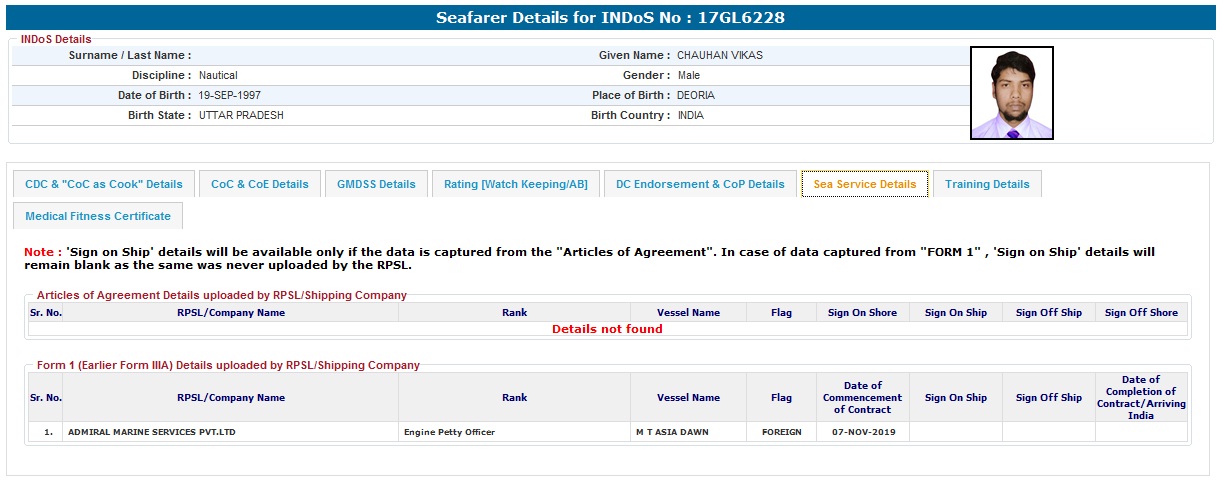Click the Sign On Shore column header

[862, 313]
